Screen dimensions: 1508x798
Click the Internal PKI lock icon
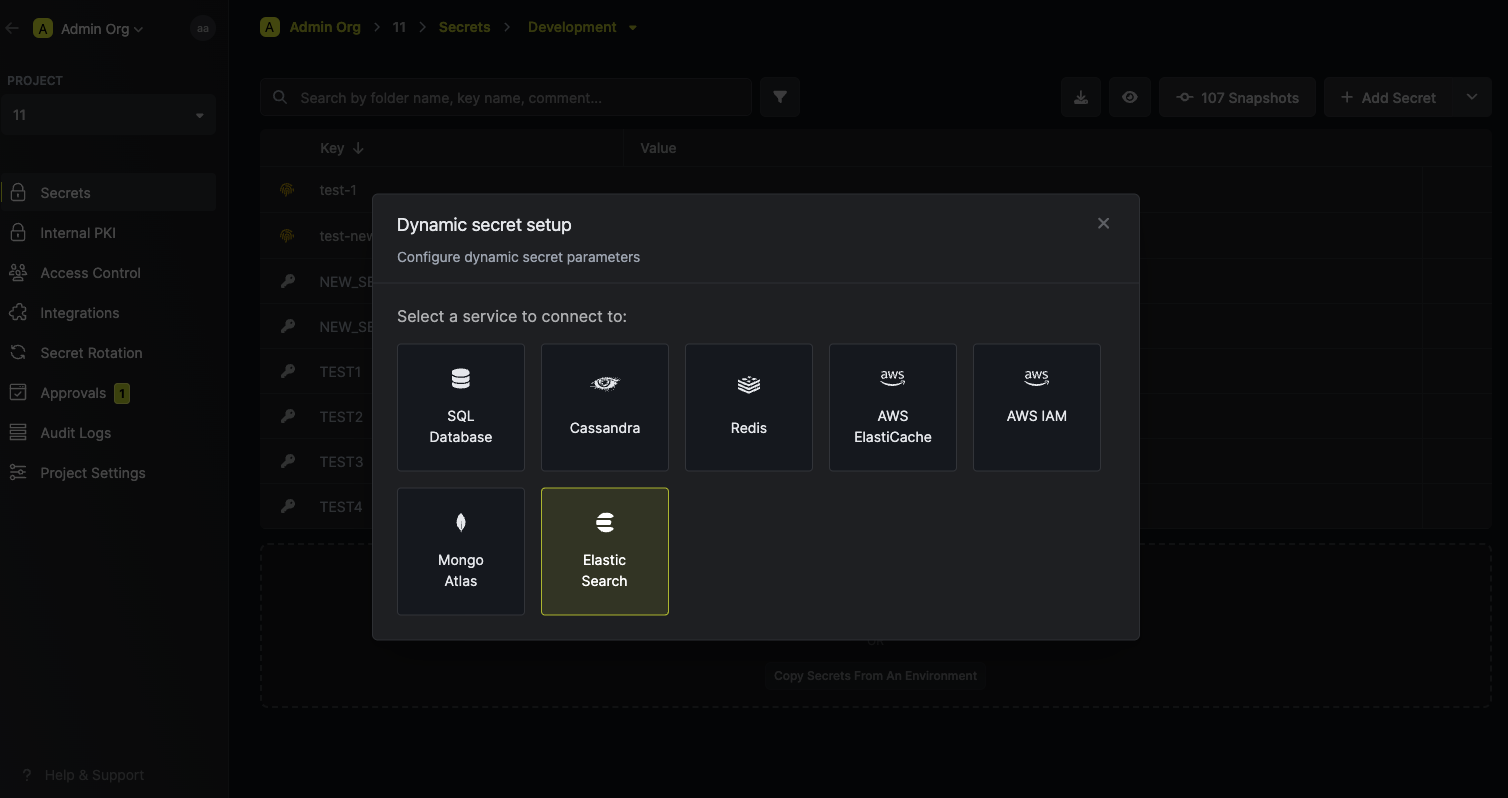pyautogui.click(x=18, y=232)
